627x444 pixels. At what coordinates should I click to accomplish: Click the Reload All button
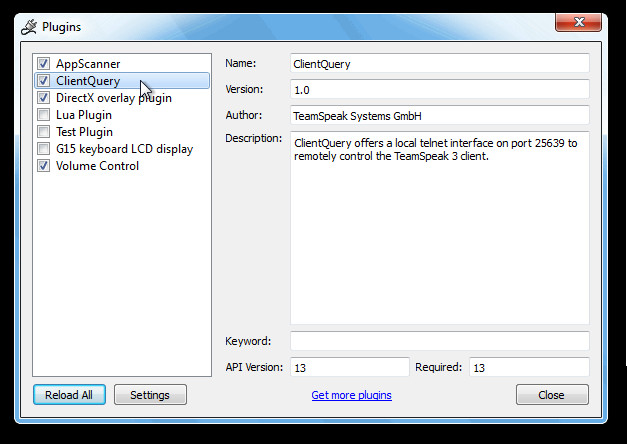click(70, 395)
